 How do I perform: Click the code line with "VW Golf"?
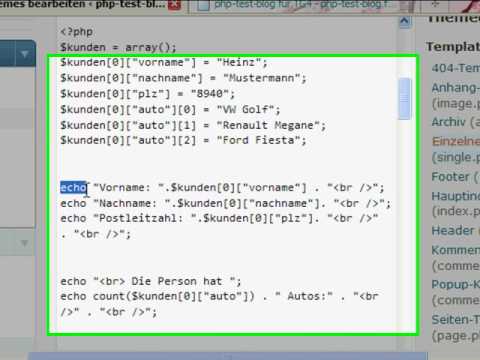coord(170,109)
